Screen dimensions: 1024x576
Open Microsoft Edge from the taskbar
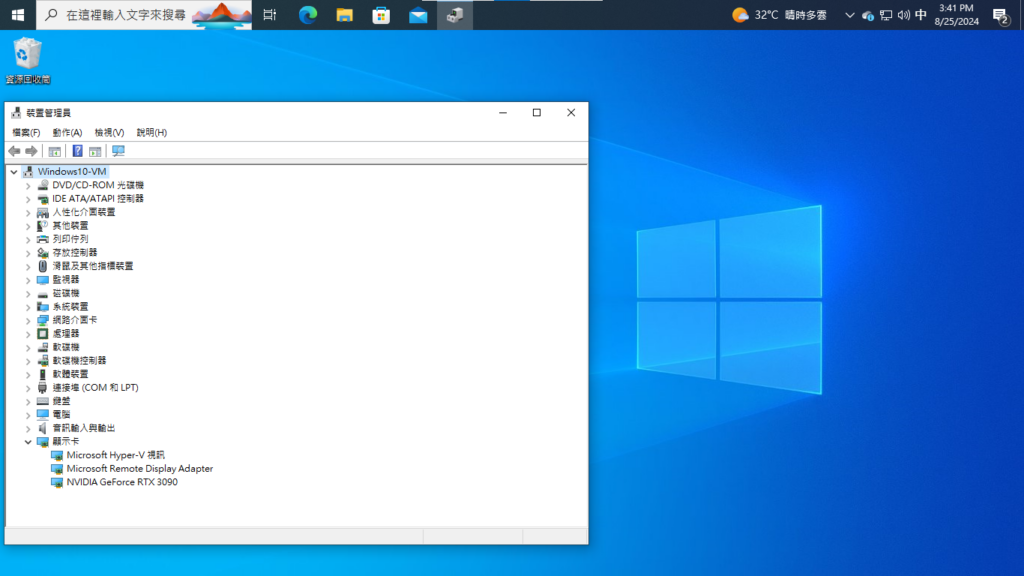click(x=308, y=15)
